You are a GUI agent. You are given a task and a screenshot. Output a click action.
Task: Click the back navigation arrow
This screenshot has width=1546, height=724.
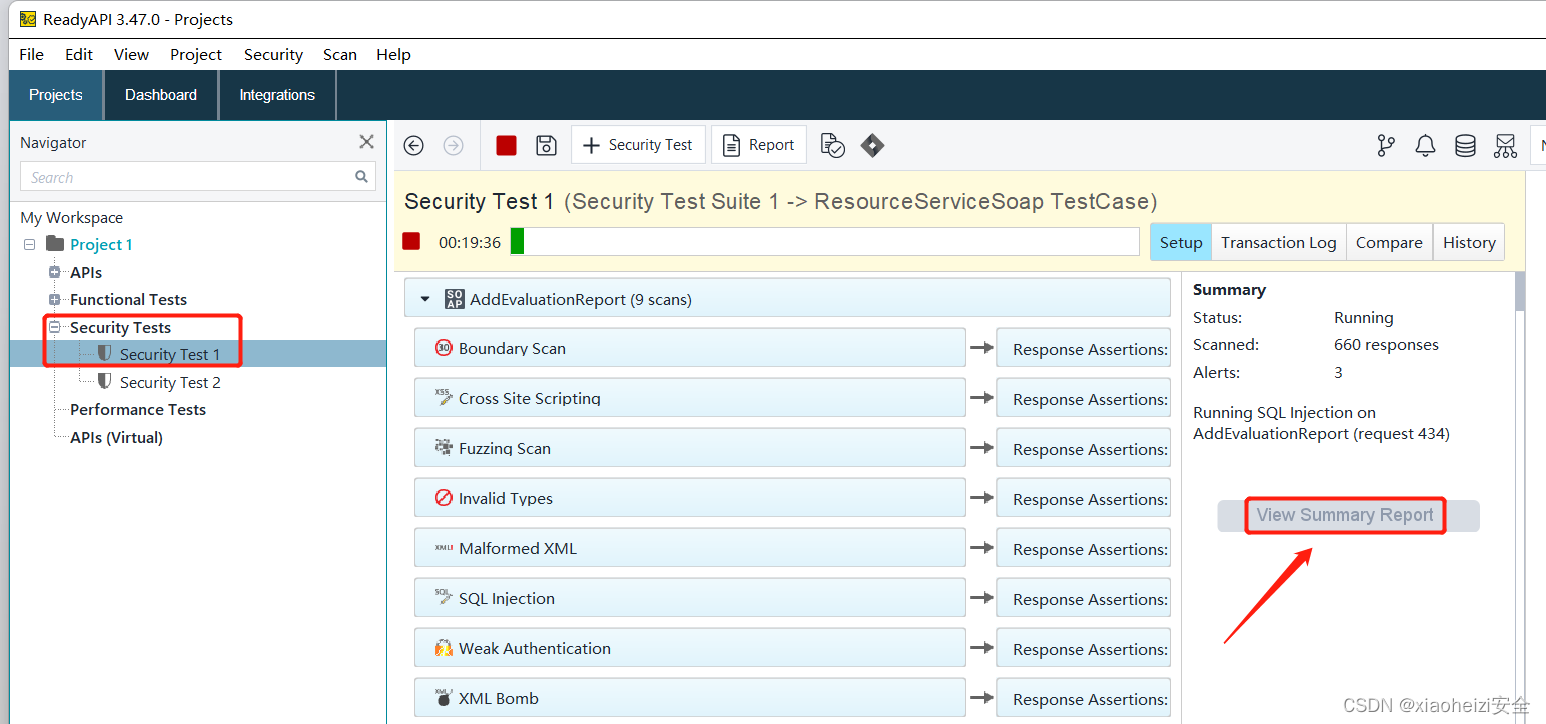pos(413,145)
